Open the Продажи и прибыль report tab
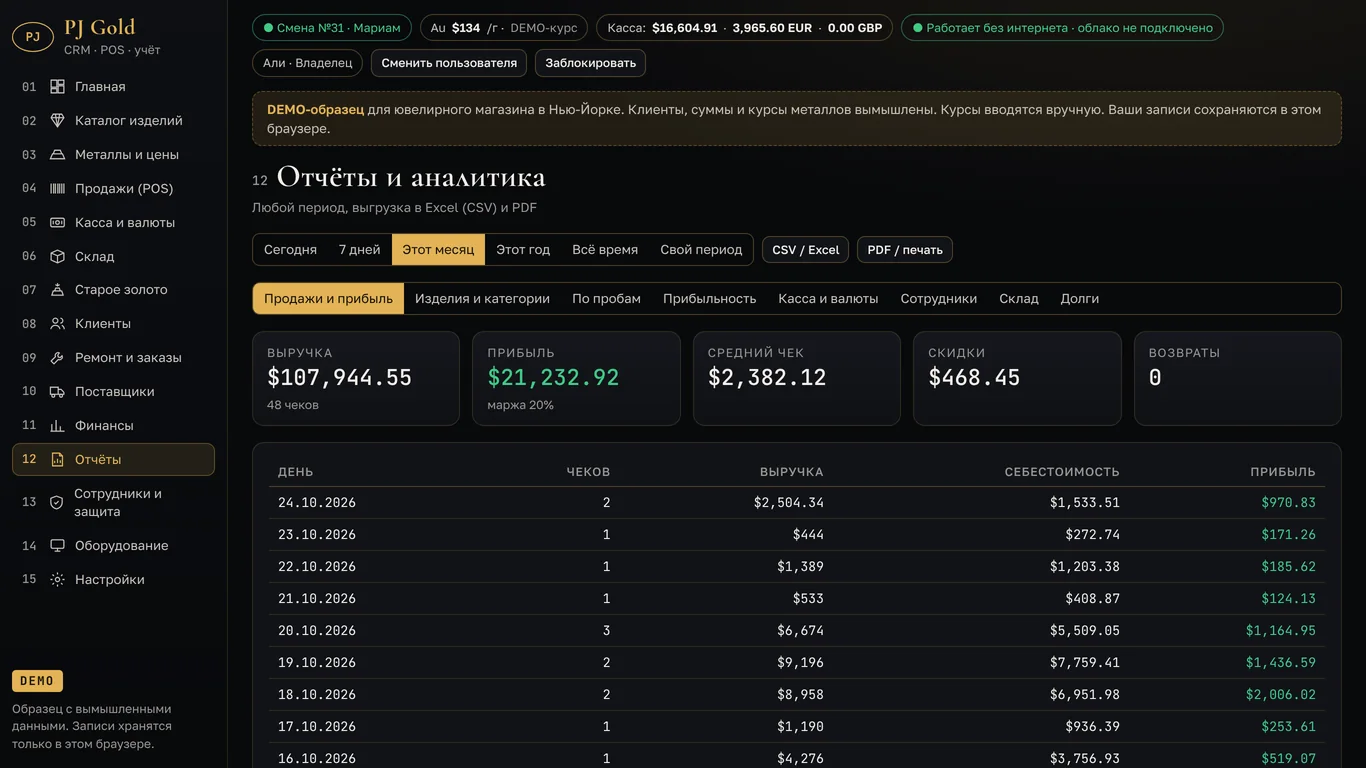1366x768 pixels. [328, 299]
